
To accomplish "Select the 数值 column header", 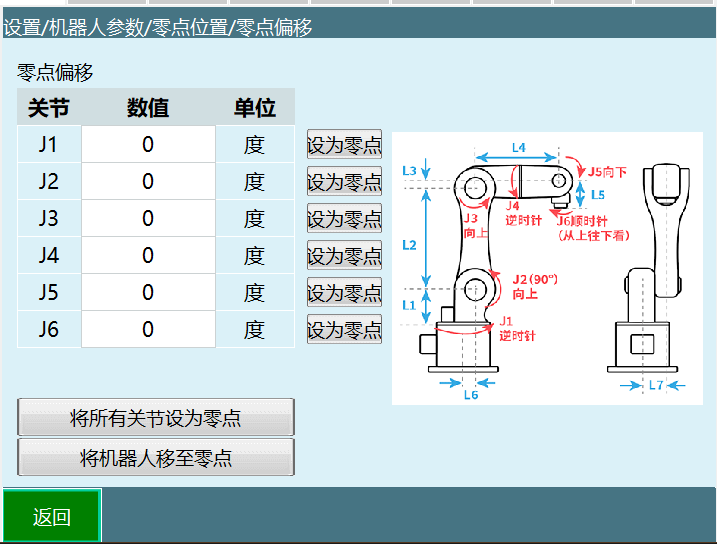I will click(x=148, y=108).
